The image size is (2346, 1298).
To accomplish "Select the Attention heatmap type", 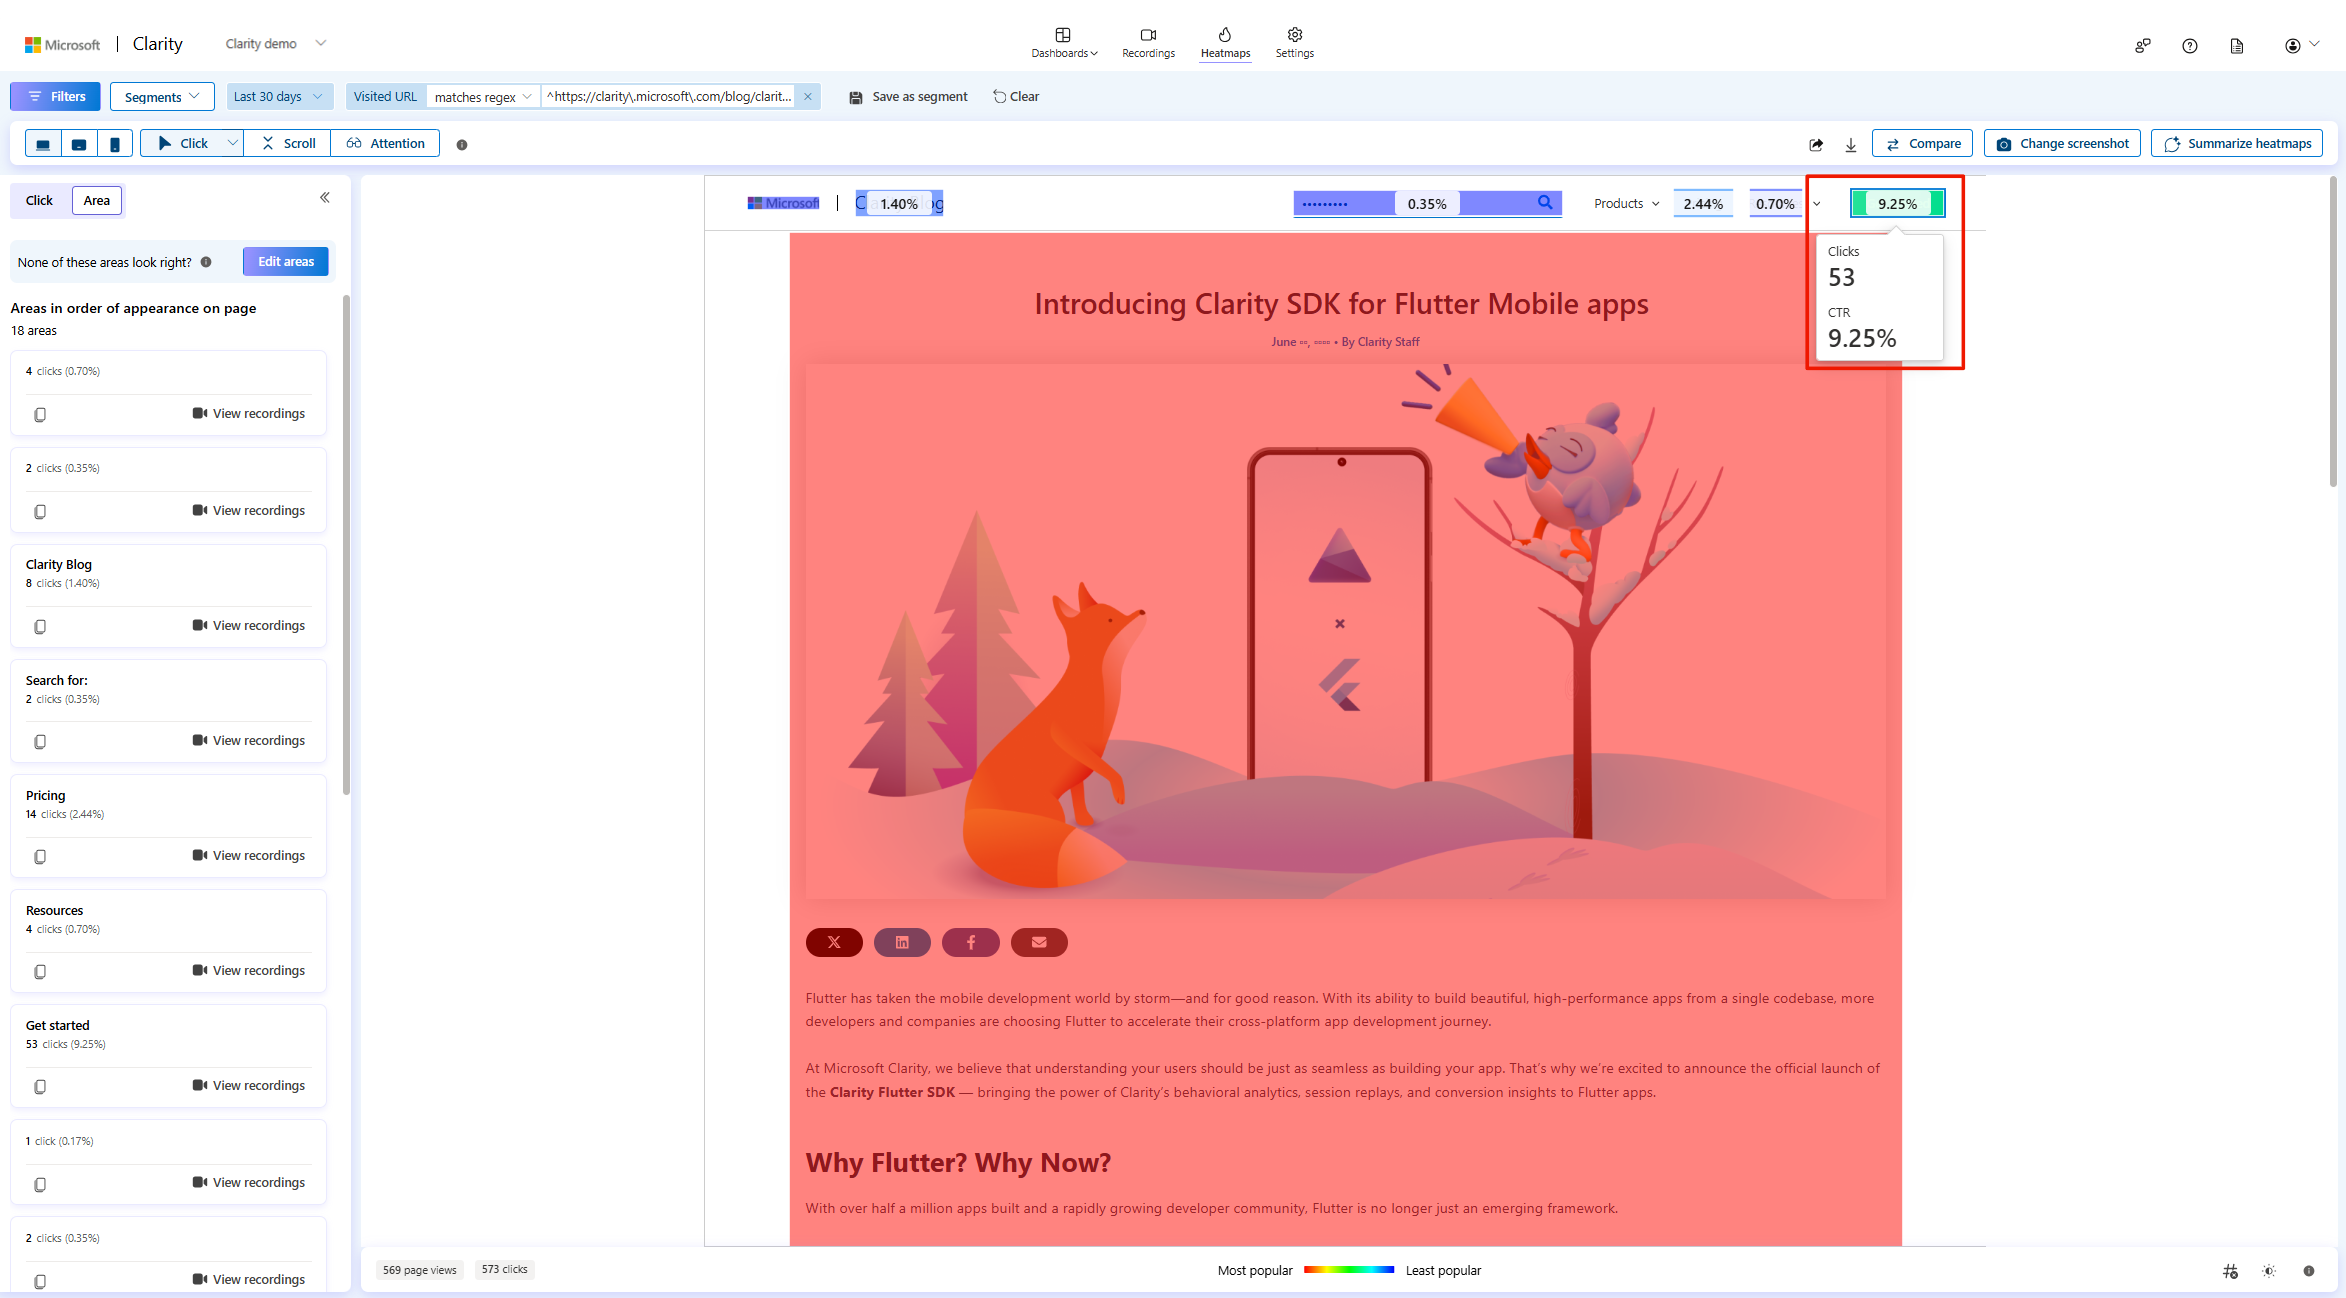I will [386, 144].
